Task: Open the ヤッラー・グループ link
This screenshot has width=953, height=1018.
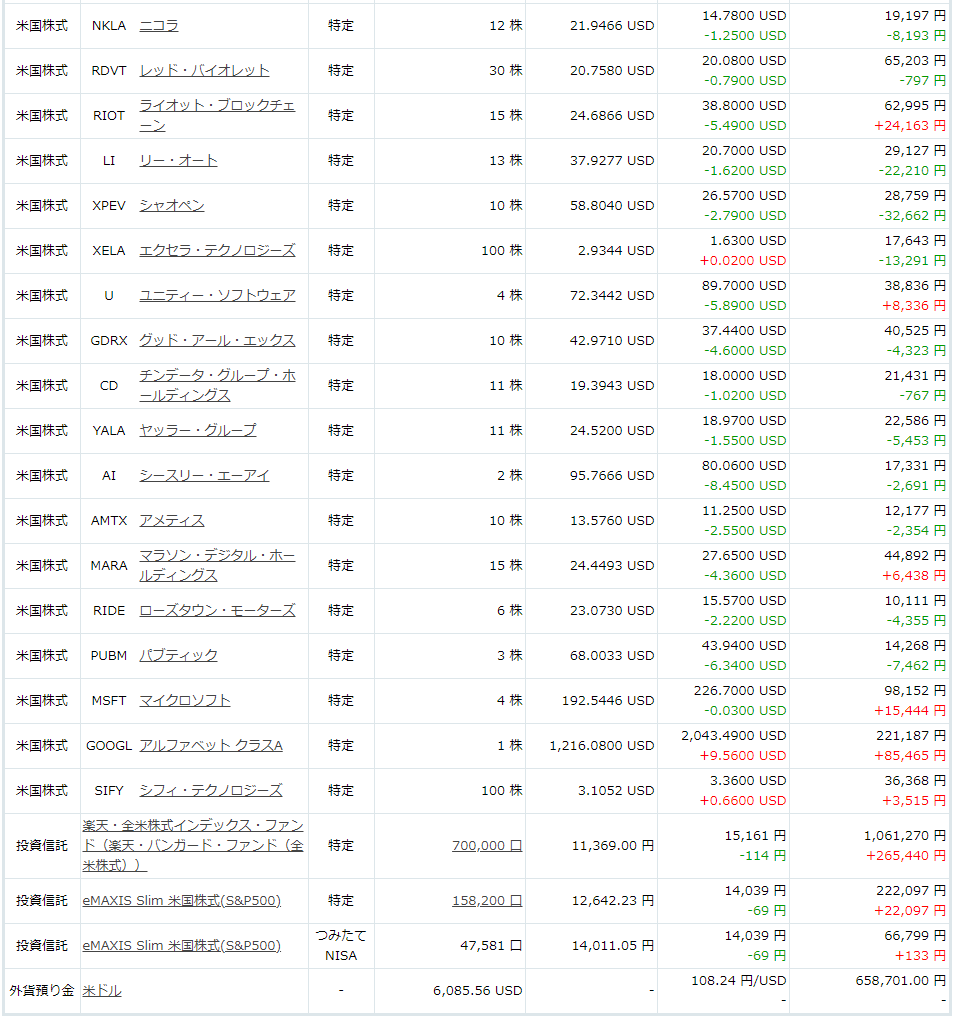Action: point(197,430)
